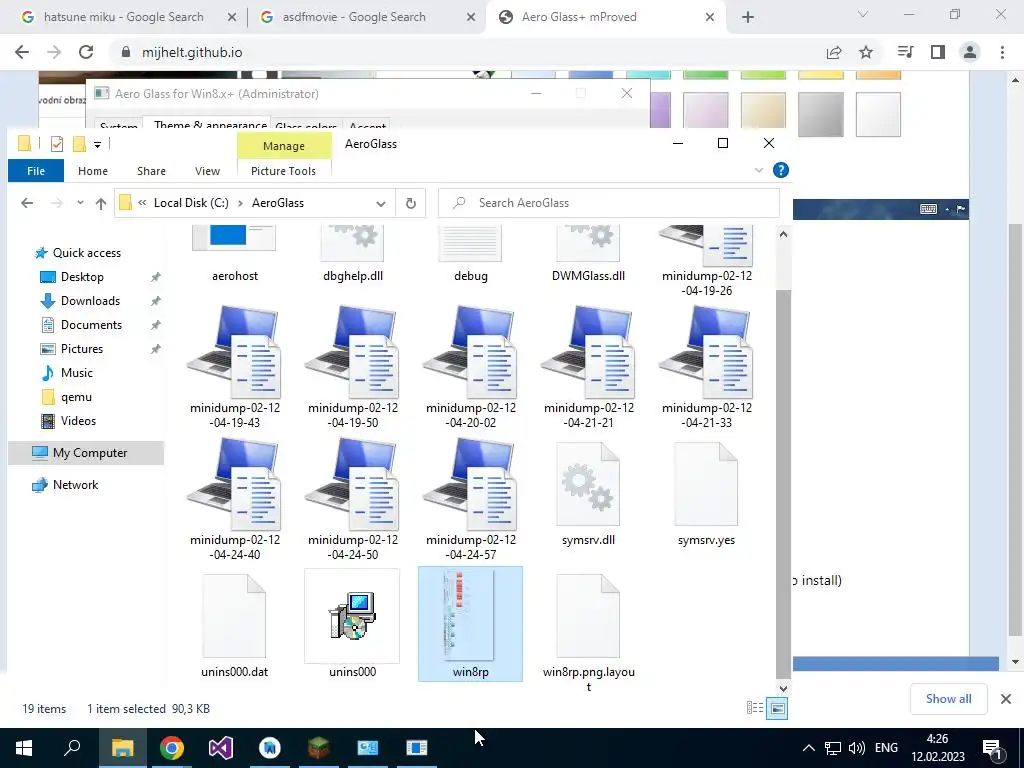Select minidump-02-12-04-21-21 file
1024x768 pixels.
tap(588, 367)
